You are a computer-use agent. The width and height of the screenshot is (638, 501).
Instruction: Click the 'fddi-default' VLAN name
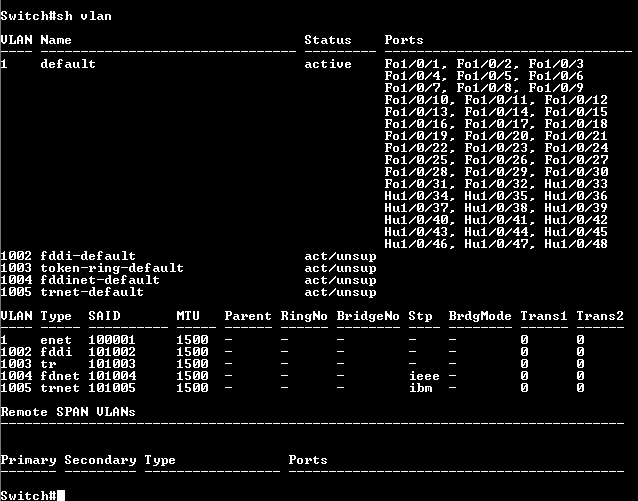88,256
